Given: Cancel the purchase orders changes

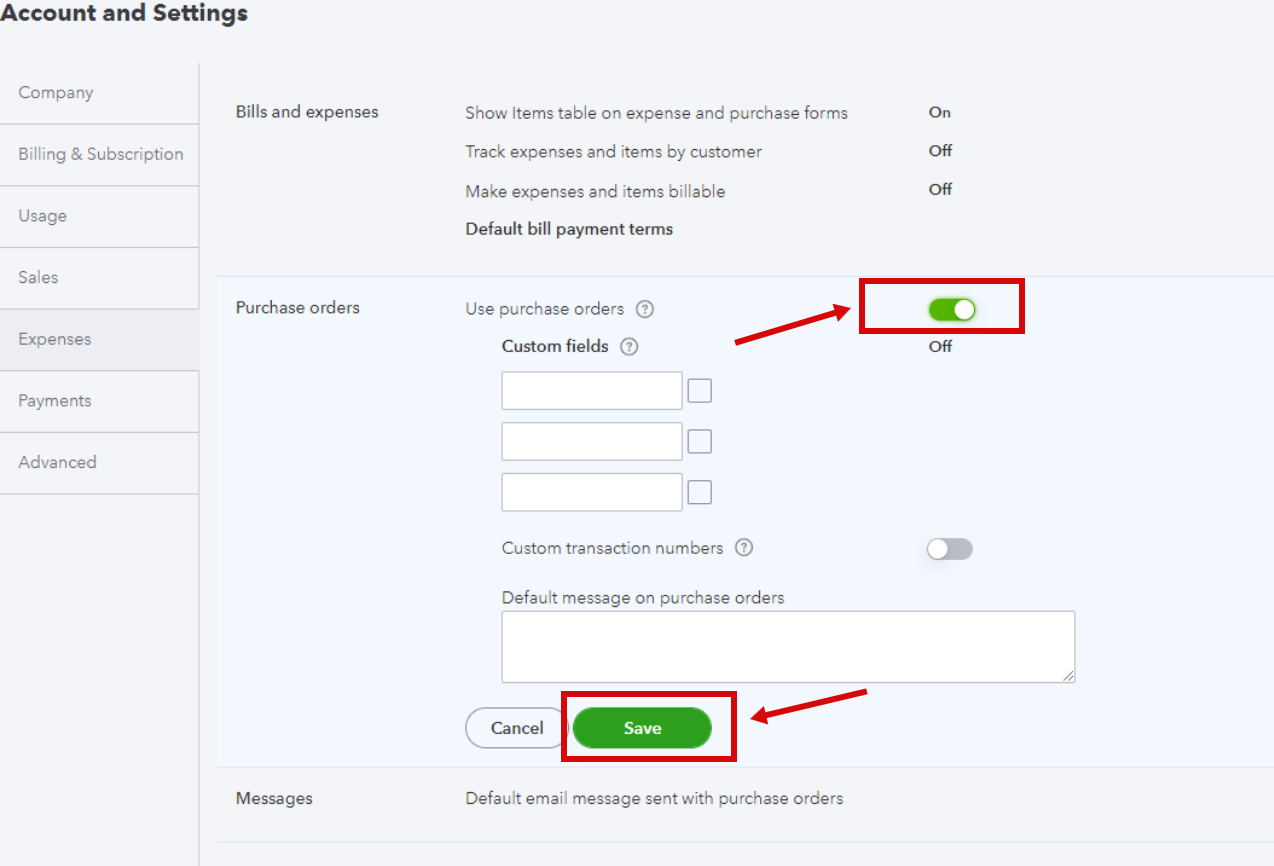Looking at the screenshot, I should [x=517, y=728].
